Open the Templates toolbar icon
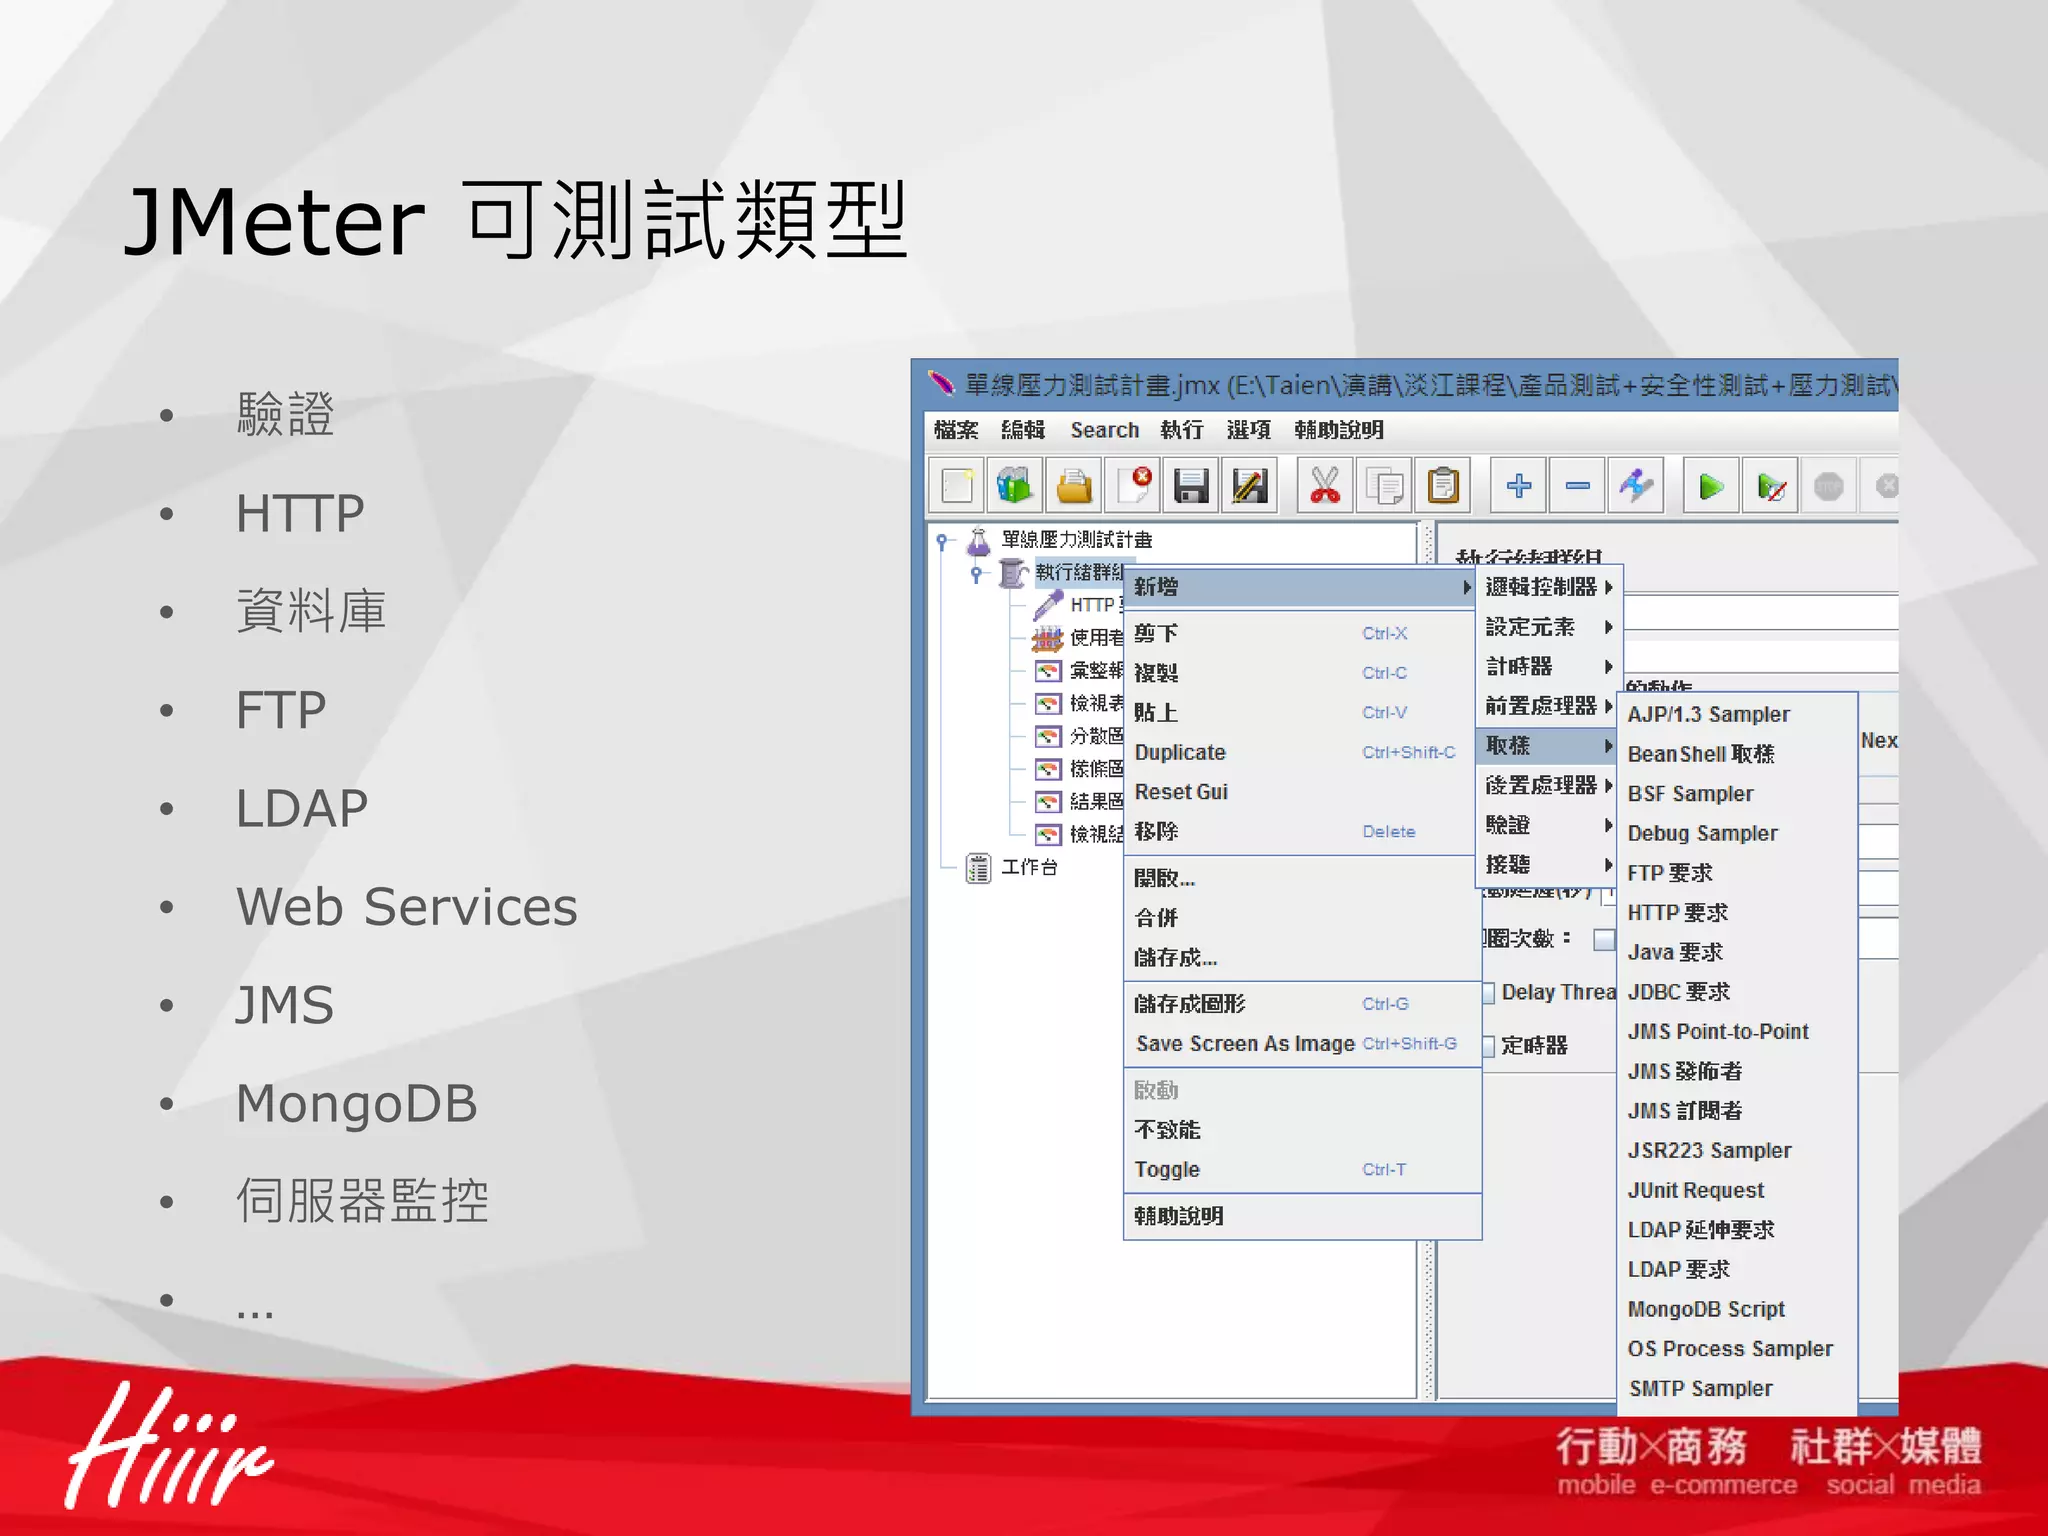2048x1536 pixels. [1015, 486]
